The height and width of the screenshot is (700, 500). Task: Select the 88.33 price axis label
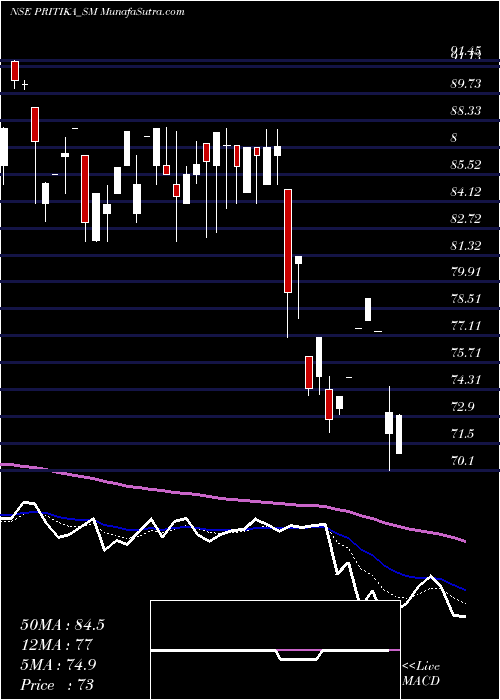(466, 110)
